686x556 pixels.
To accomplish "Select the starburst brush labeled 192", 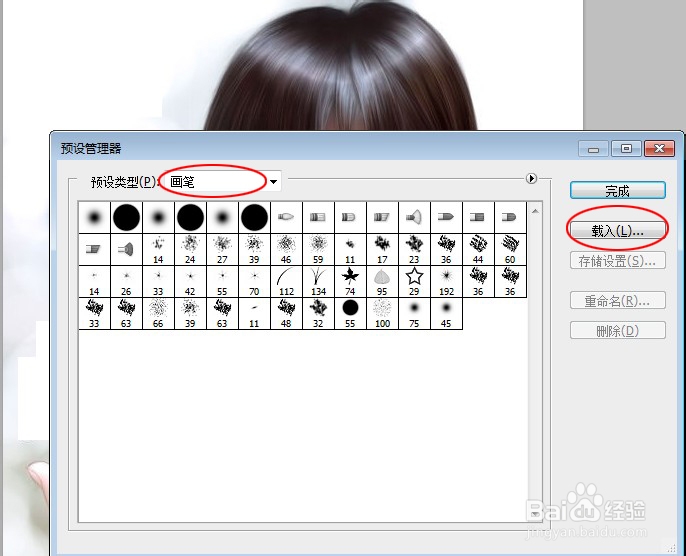I will pyautogui.click(x=446, y=282).
